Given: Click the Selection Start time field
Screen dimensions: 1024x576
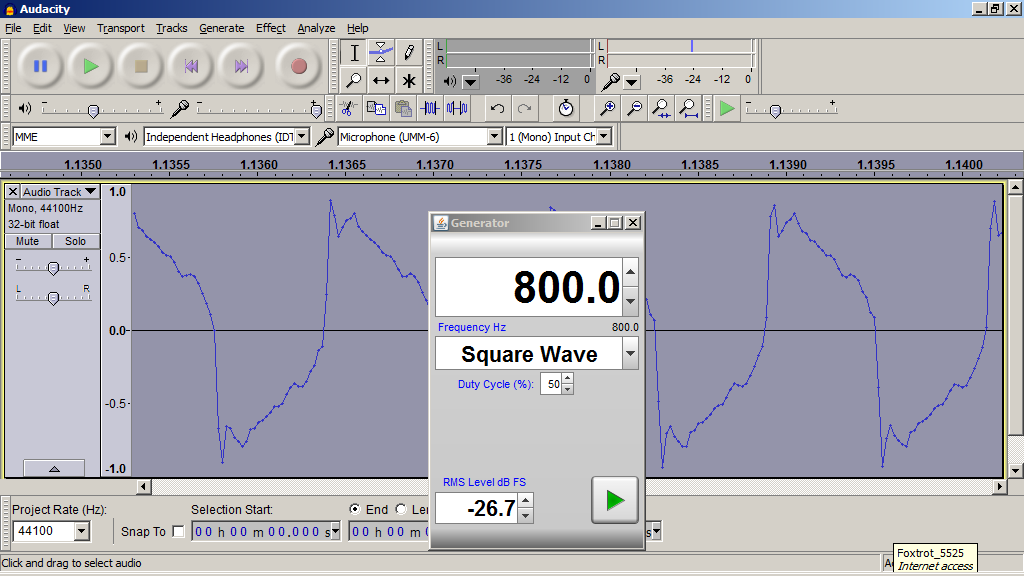Looking at the screenshot, I should (x=266, y=532).
